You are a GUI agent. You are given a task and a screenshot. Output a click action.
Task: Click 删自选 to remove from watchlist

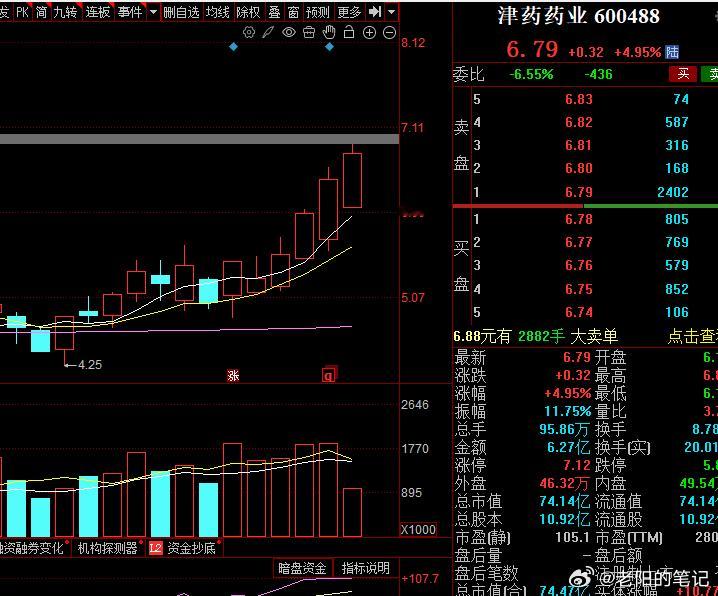(x=181, y=12)
